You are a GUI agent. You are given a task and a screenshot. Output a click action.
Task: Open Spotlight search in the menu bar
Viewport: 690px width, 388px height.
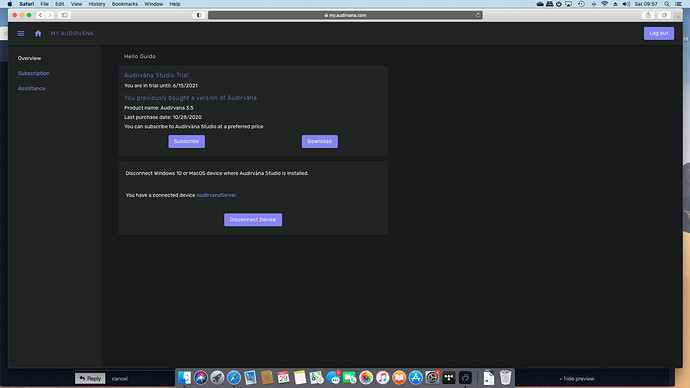(x=667, y=4)
